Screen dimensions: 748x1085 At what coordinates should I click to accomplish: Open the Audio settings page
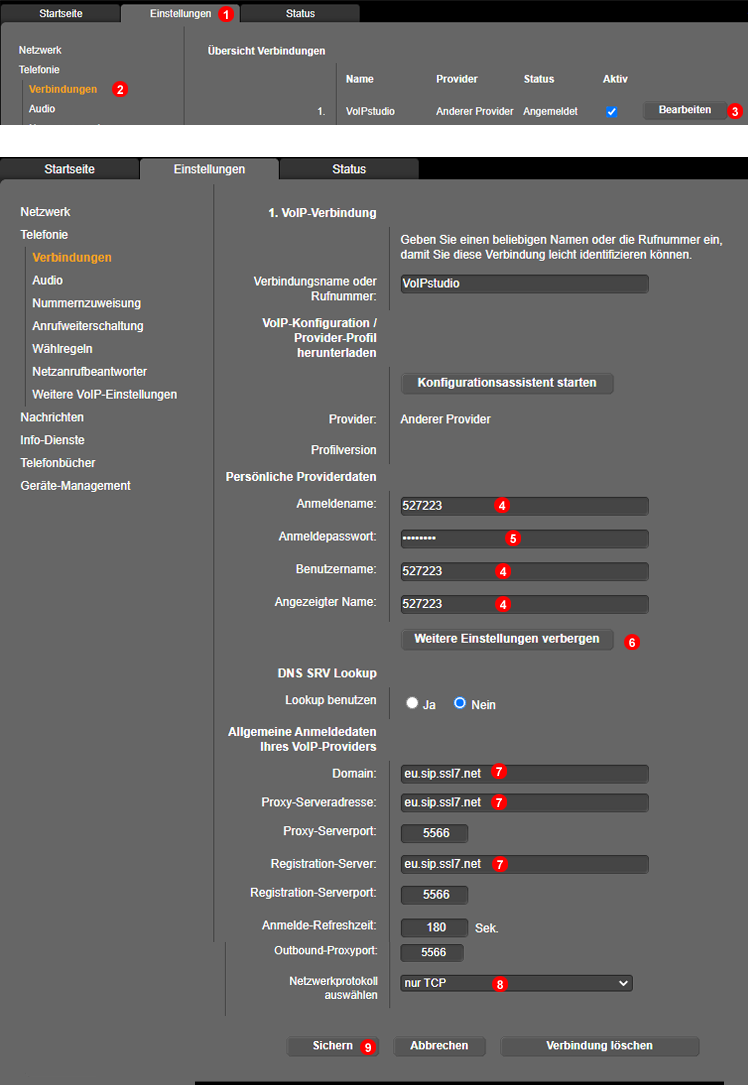(46, 280)
